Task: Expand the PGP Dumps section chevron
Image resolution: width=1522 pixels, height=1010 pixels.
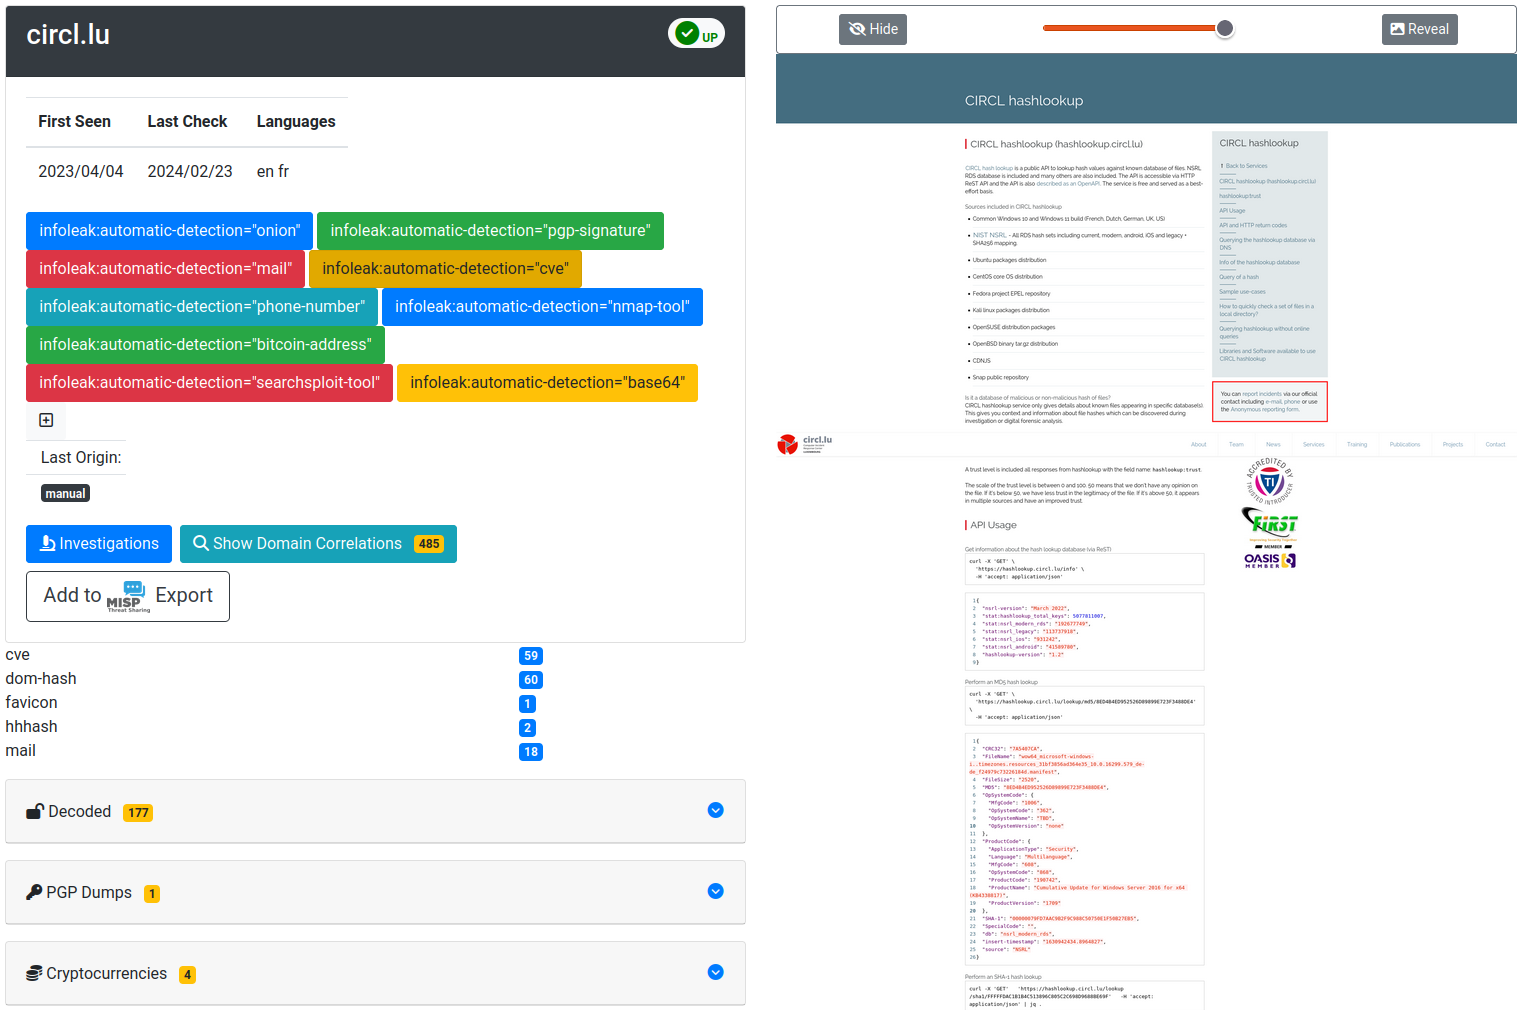Action: 715,892
